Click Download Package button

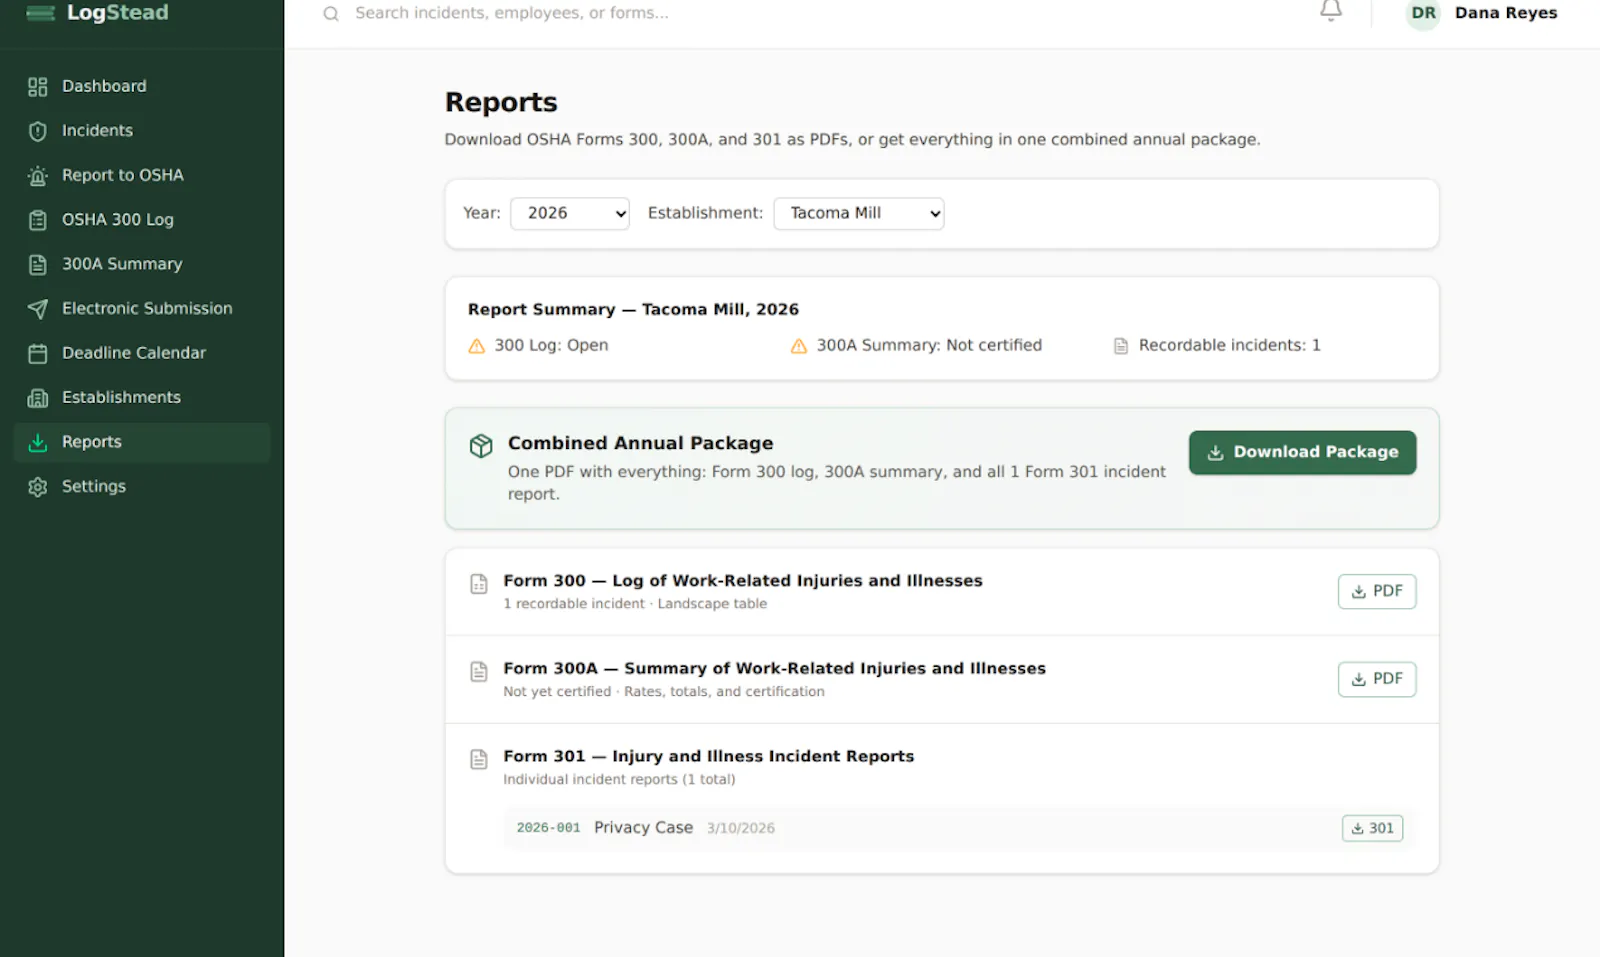pos(1302,453)
